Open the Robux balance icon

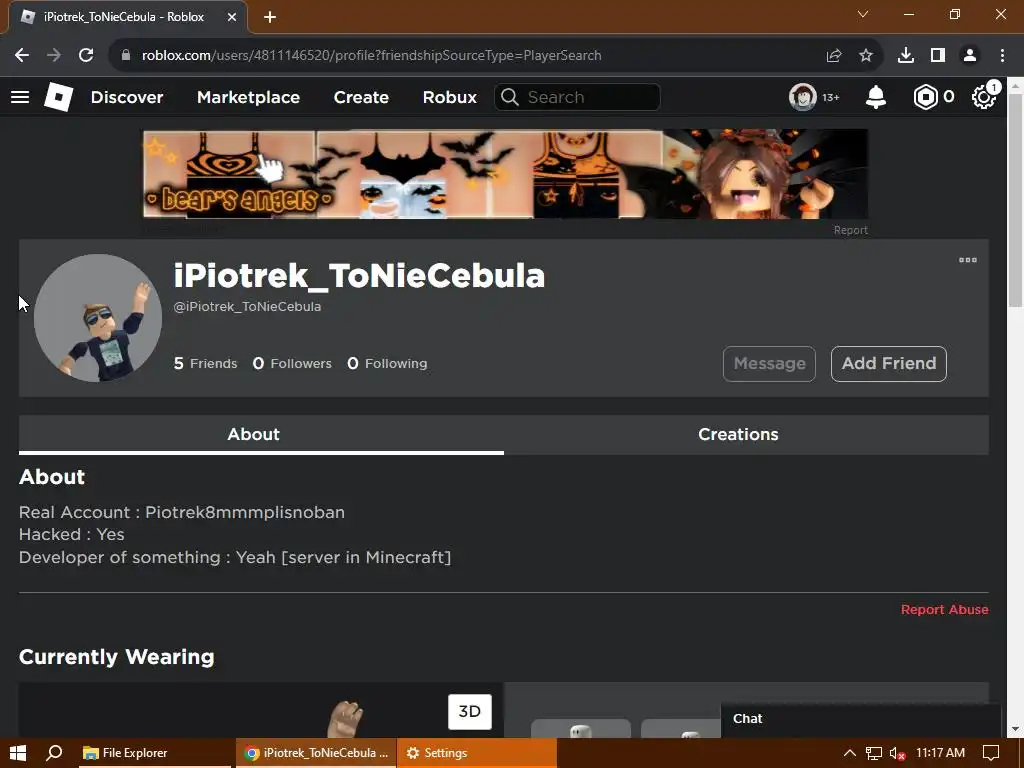pos(925,97)
